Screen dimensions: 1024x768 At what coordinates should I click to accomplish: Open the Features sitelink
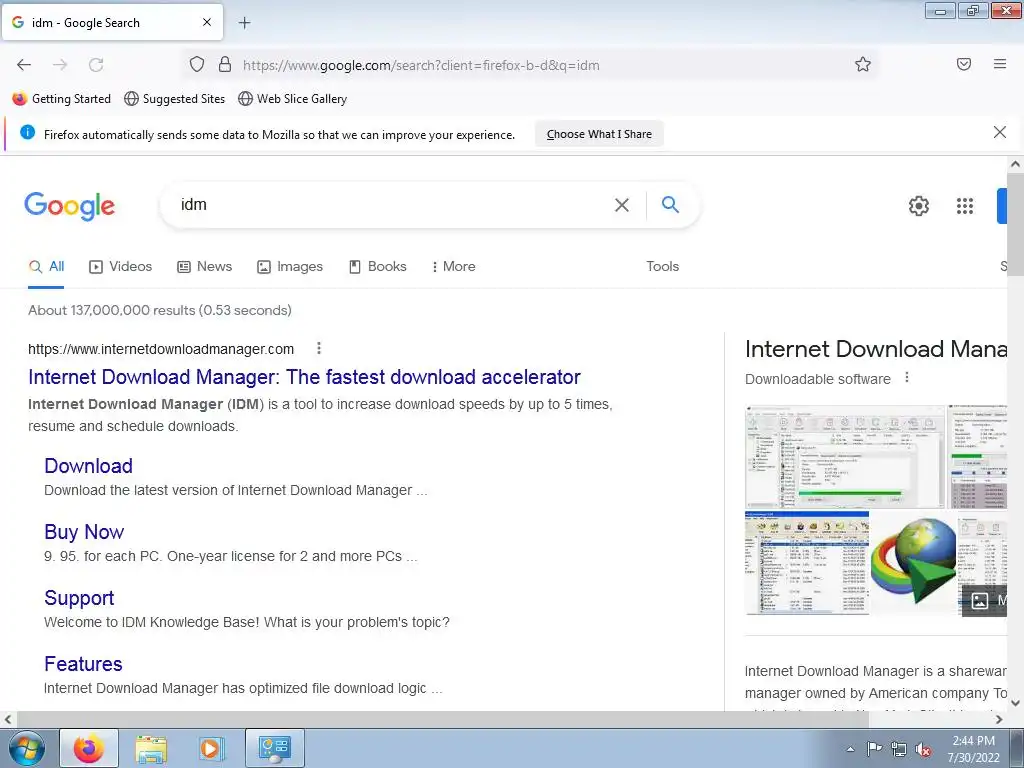point(83,664)
